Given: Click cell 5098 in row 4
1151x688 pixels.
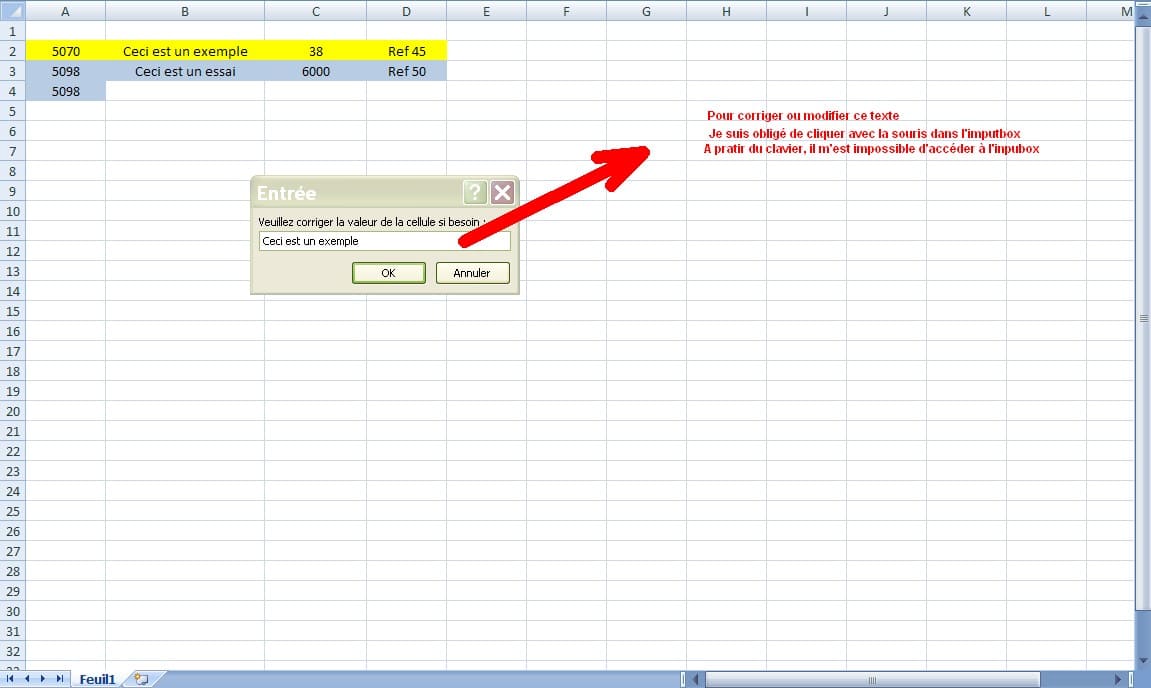Looking at the screenshot, I should pyautogui.click(x=65, y=91).
